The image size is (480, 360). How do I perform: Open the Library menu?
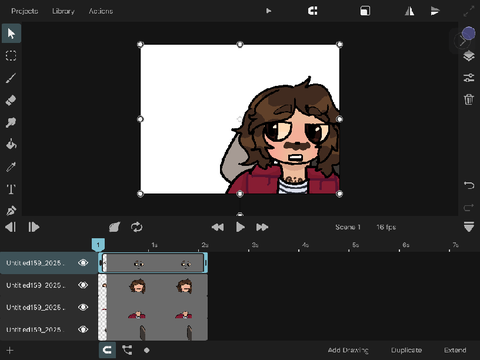[x=63, y=11]
